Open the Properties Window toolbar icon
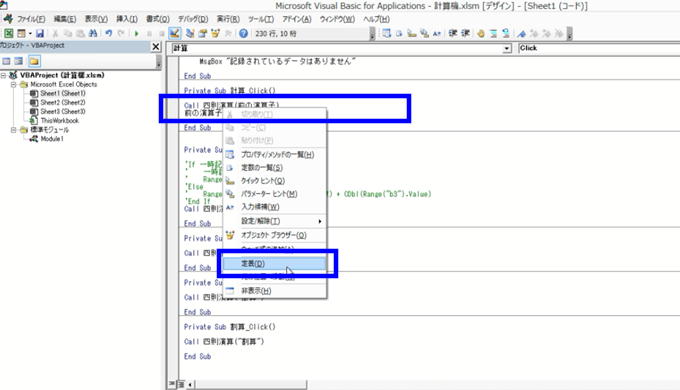 (x=202, y=33)
